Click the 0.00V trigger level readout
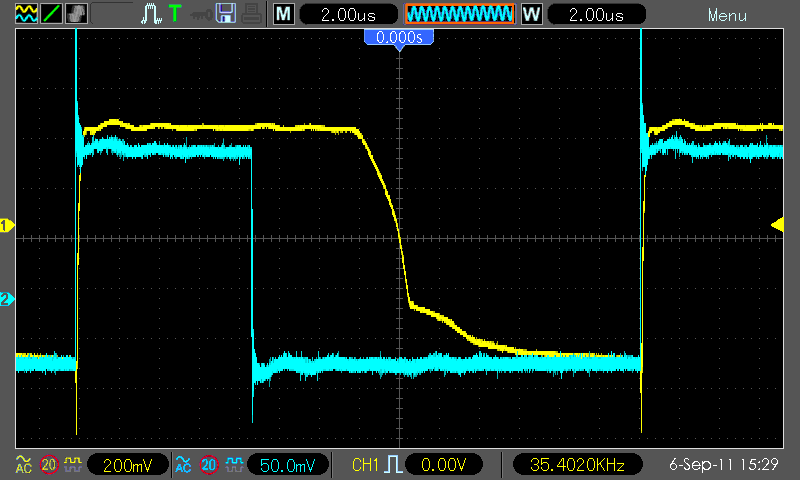 [444, 465]
